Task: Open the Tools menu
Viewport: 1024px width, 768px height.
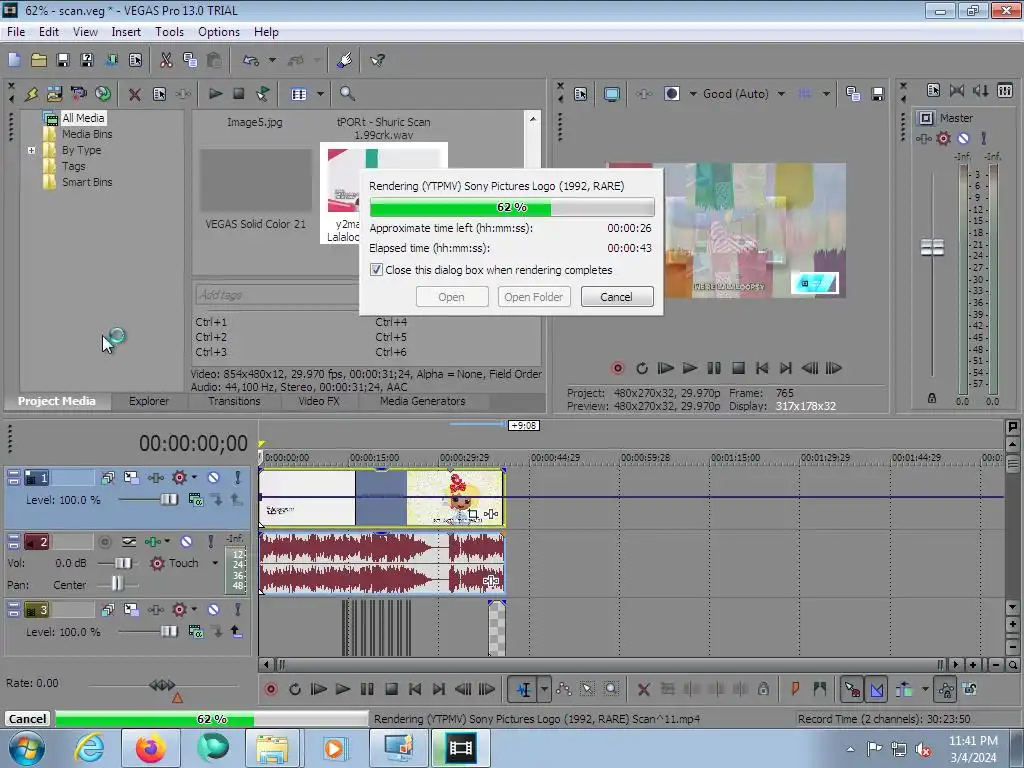Action: pos(169,32)
